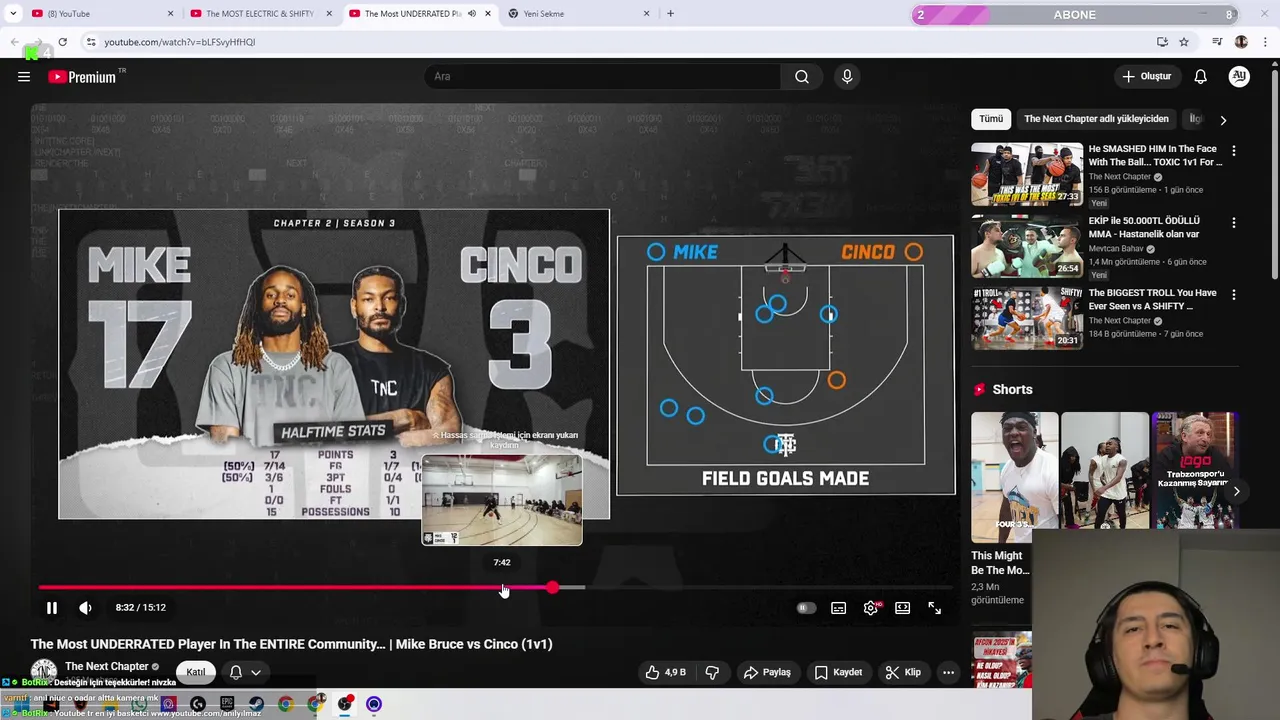Open a new browser tab with plus
The height and width of the screenshot is (720, 1280).
[670, 14]
